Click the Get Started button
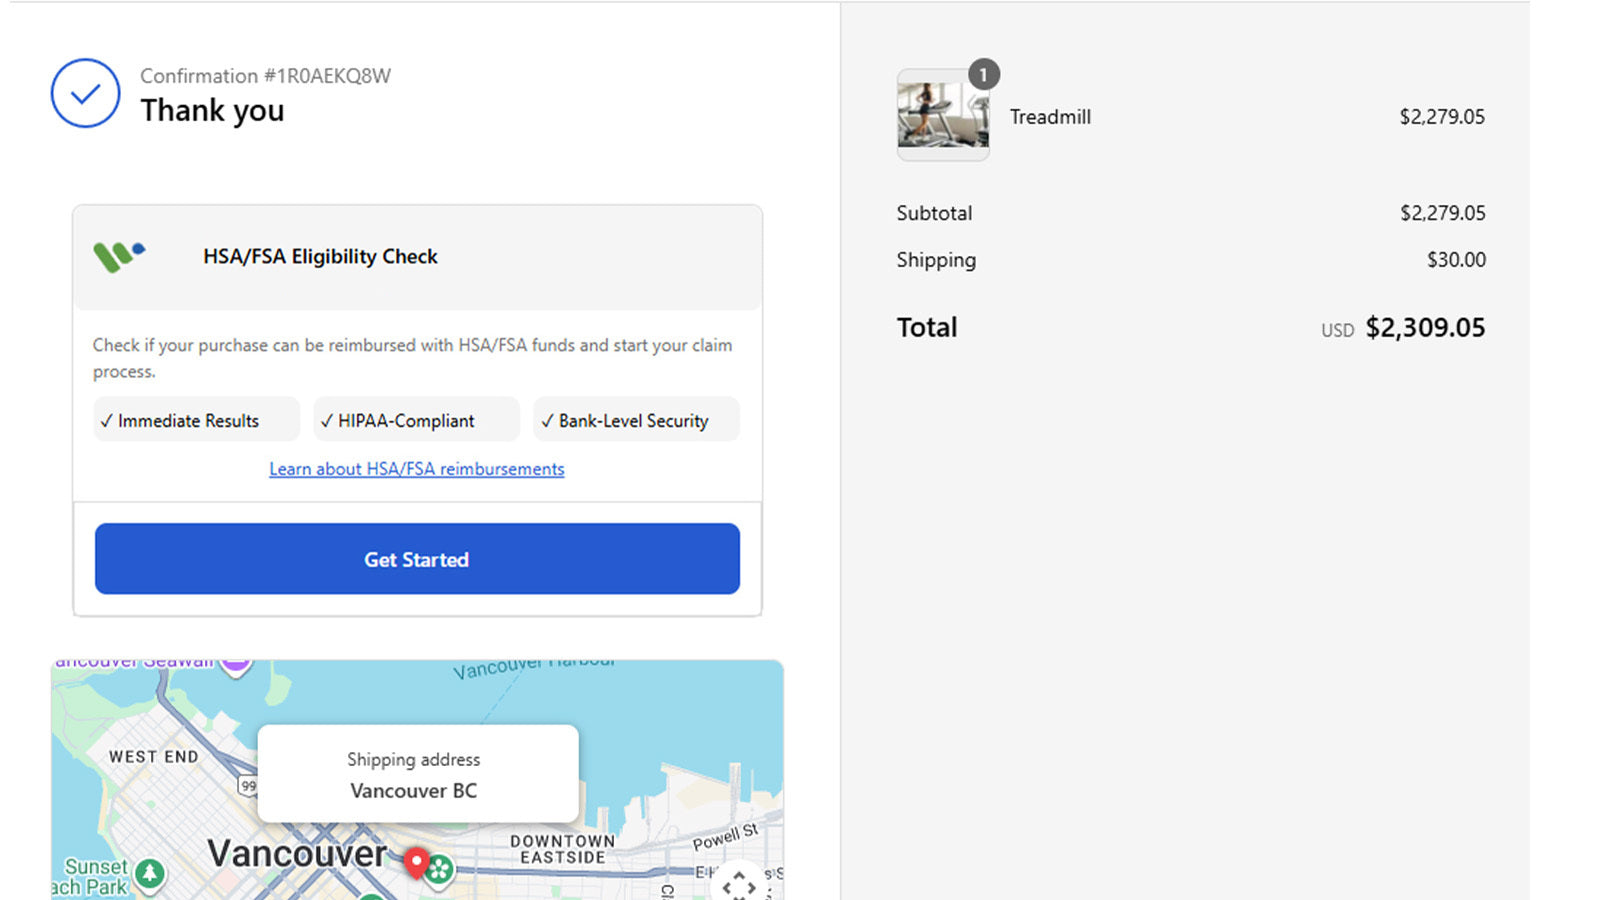Image resolution: width=1600 pixels, height=900 pixels. coord(417,559)
